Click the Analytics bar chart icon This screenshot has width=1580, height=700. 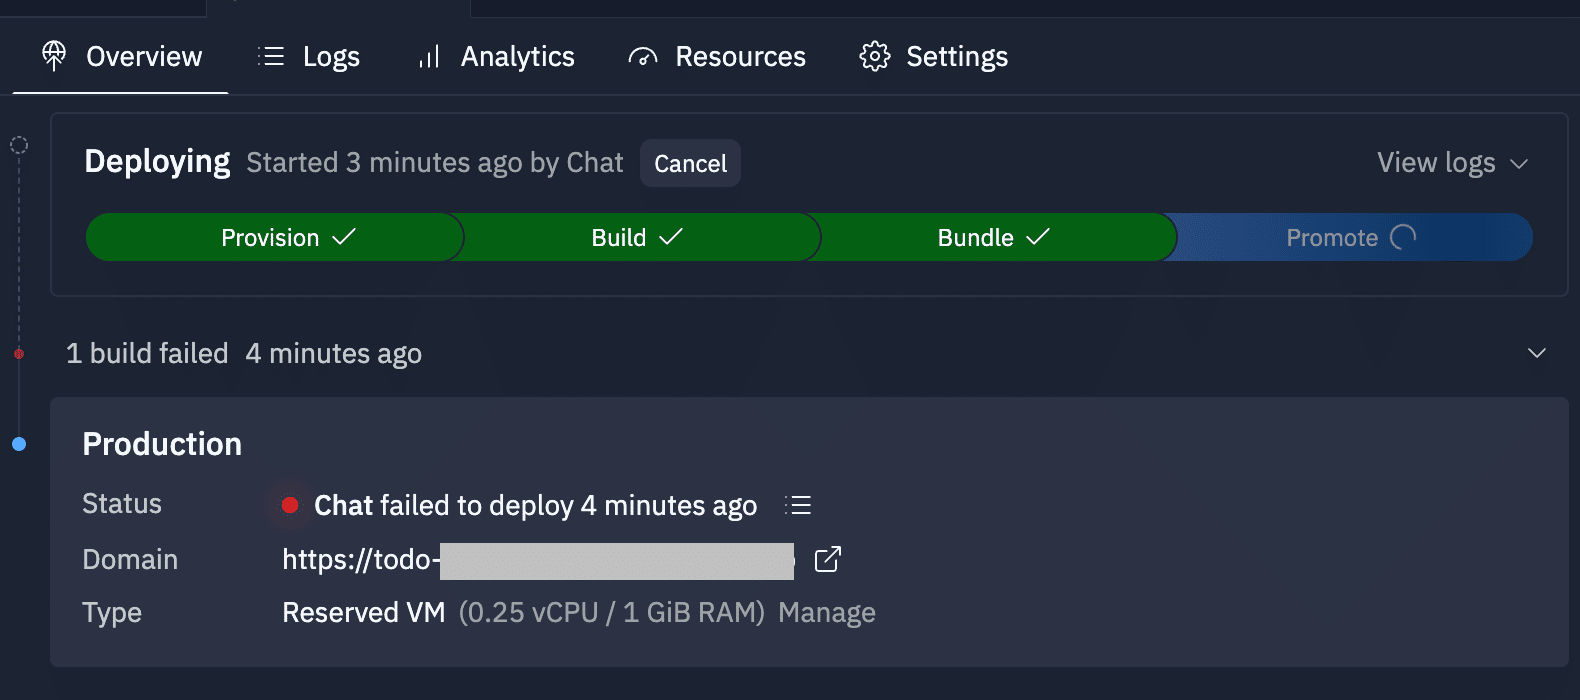click(429, 57)
